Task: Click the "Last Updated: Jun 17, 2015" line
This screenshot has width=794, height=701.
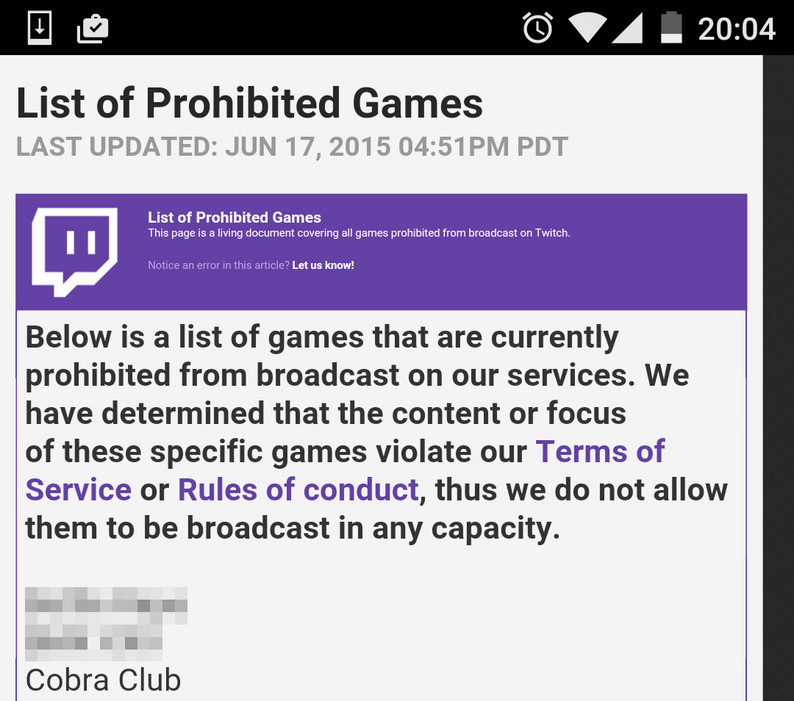Action: point(292,147)
